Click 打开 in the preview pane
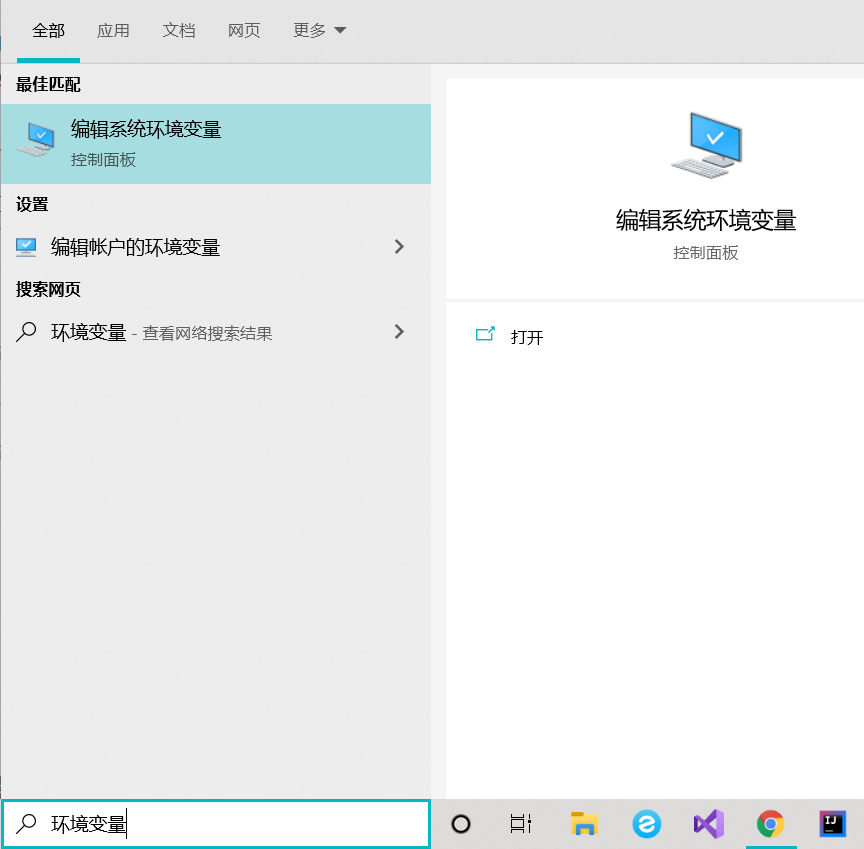The height and width of the screenshot is (849, 864). 527,337
